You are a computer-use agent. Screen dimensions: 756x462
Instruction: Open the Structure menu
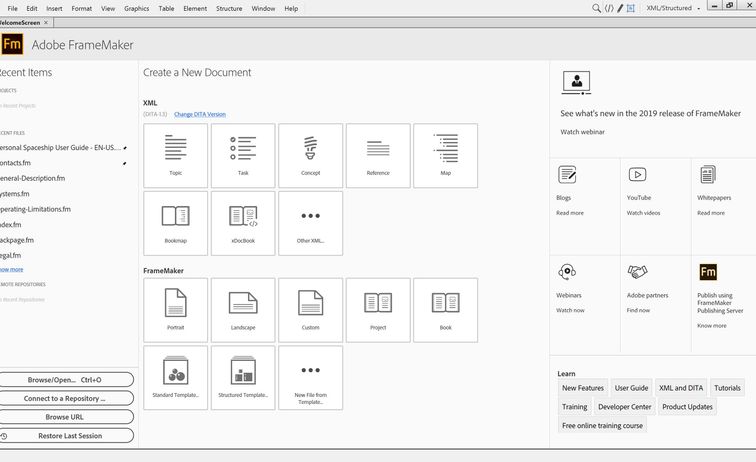coord(229,8)
